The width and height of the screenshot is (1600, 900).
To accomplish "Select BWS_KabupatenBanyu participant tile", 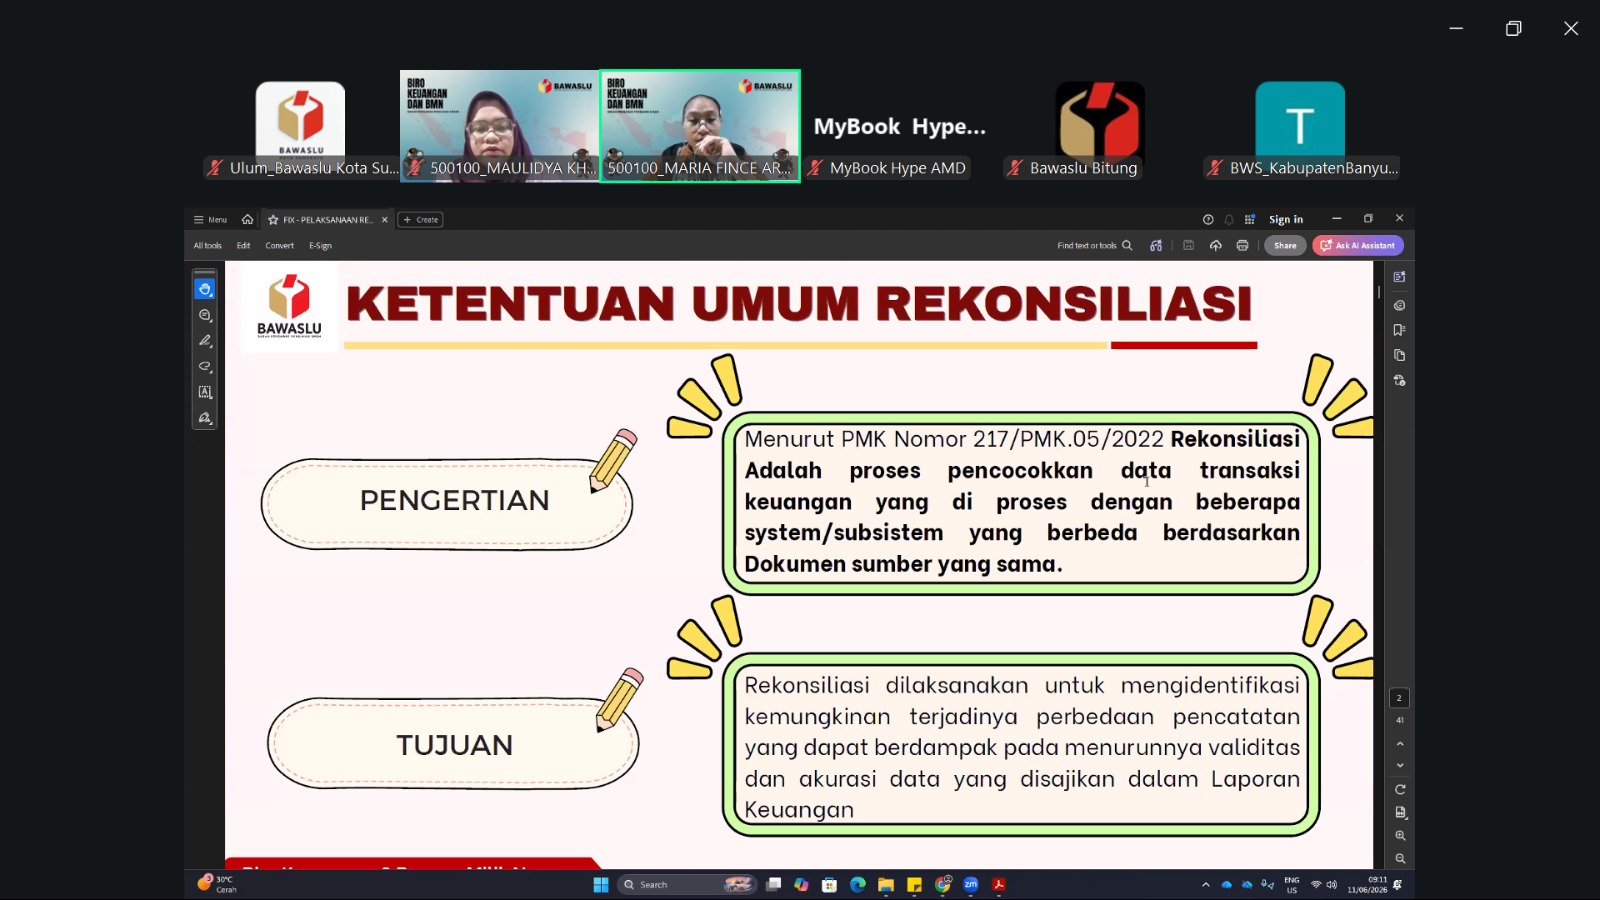I will (1300, 127).
